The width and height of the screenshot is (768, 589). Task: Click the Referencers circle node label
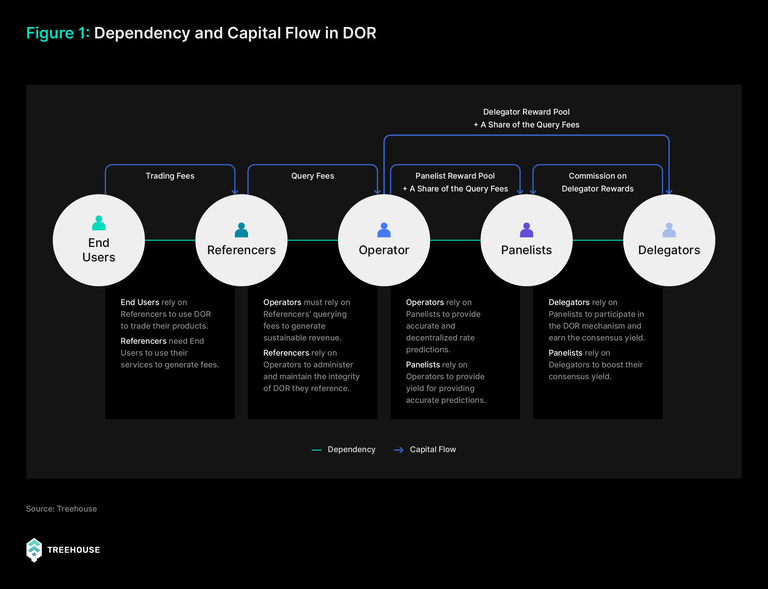pos(241,250)
